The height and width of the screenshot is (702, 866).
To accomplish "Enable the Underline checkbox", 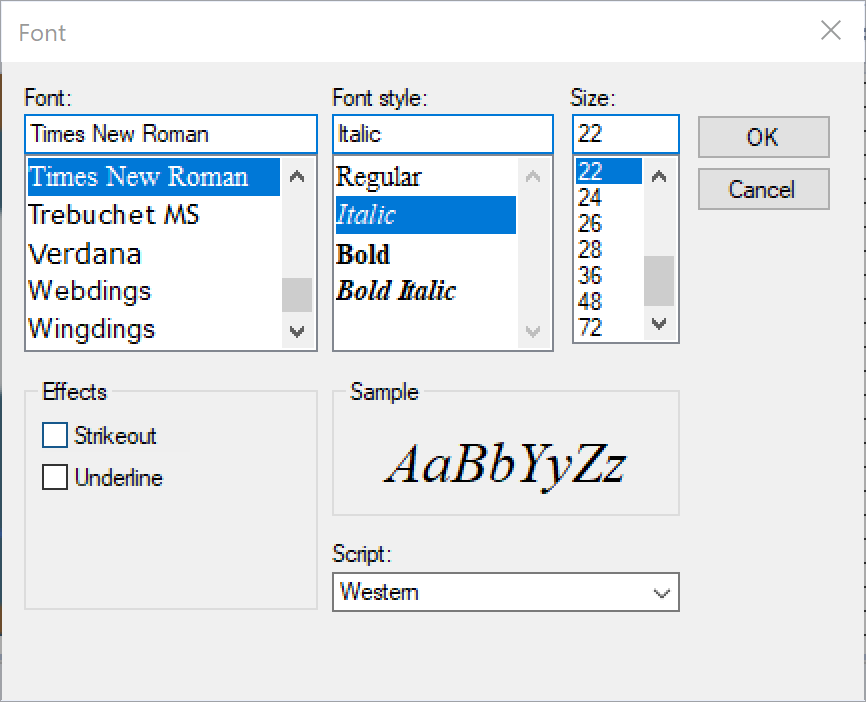I will pos(55,477).
